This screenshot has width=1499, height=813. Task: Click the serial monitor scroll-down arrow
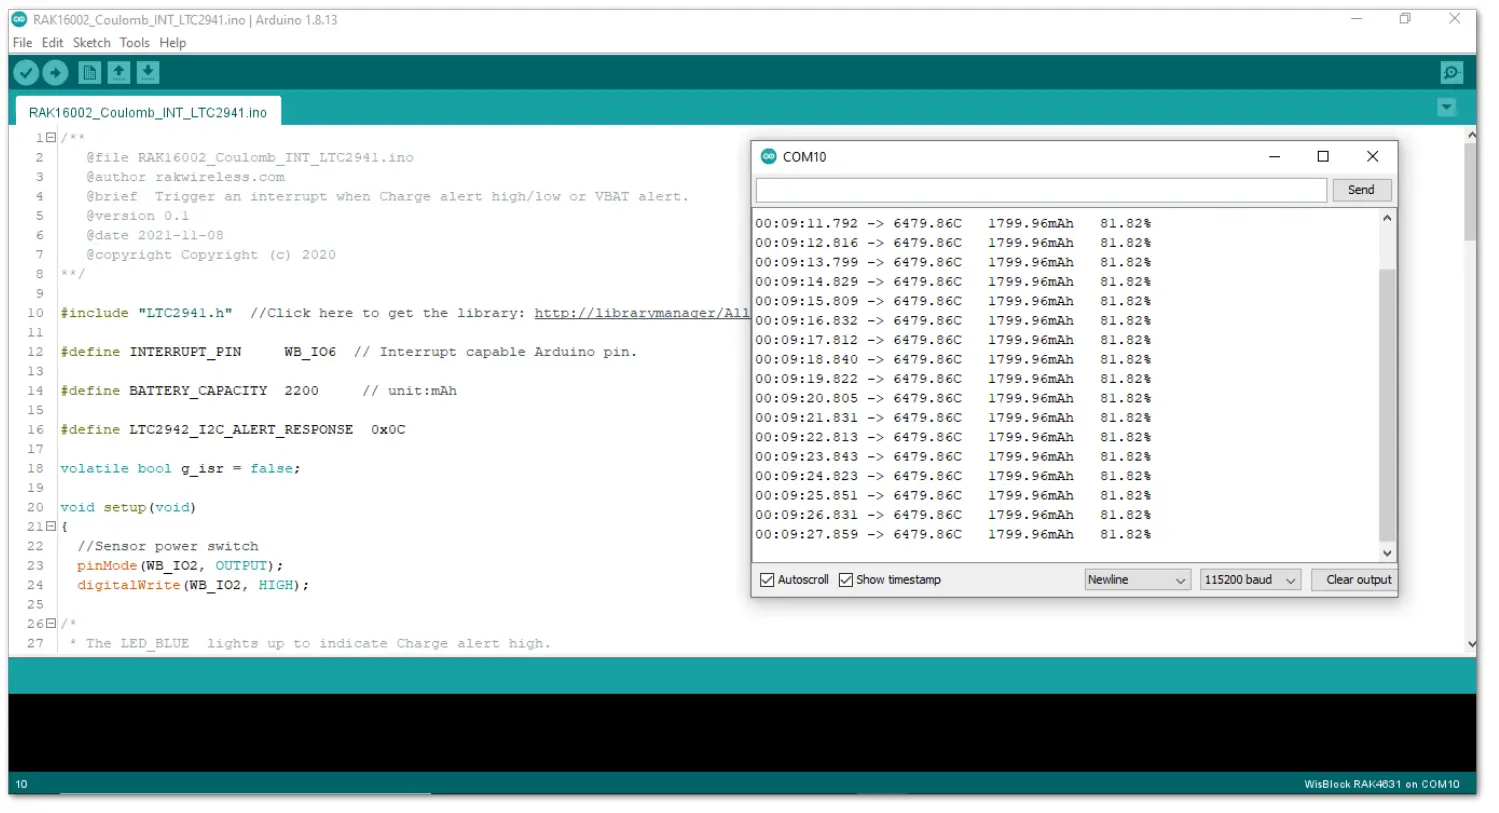(1386, 553)
